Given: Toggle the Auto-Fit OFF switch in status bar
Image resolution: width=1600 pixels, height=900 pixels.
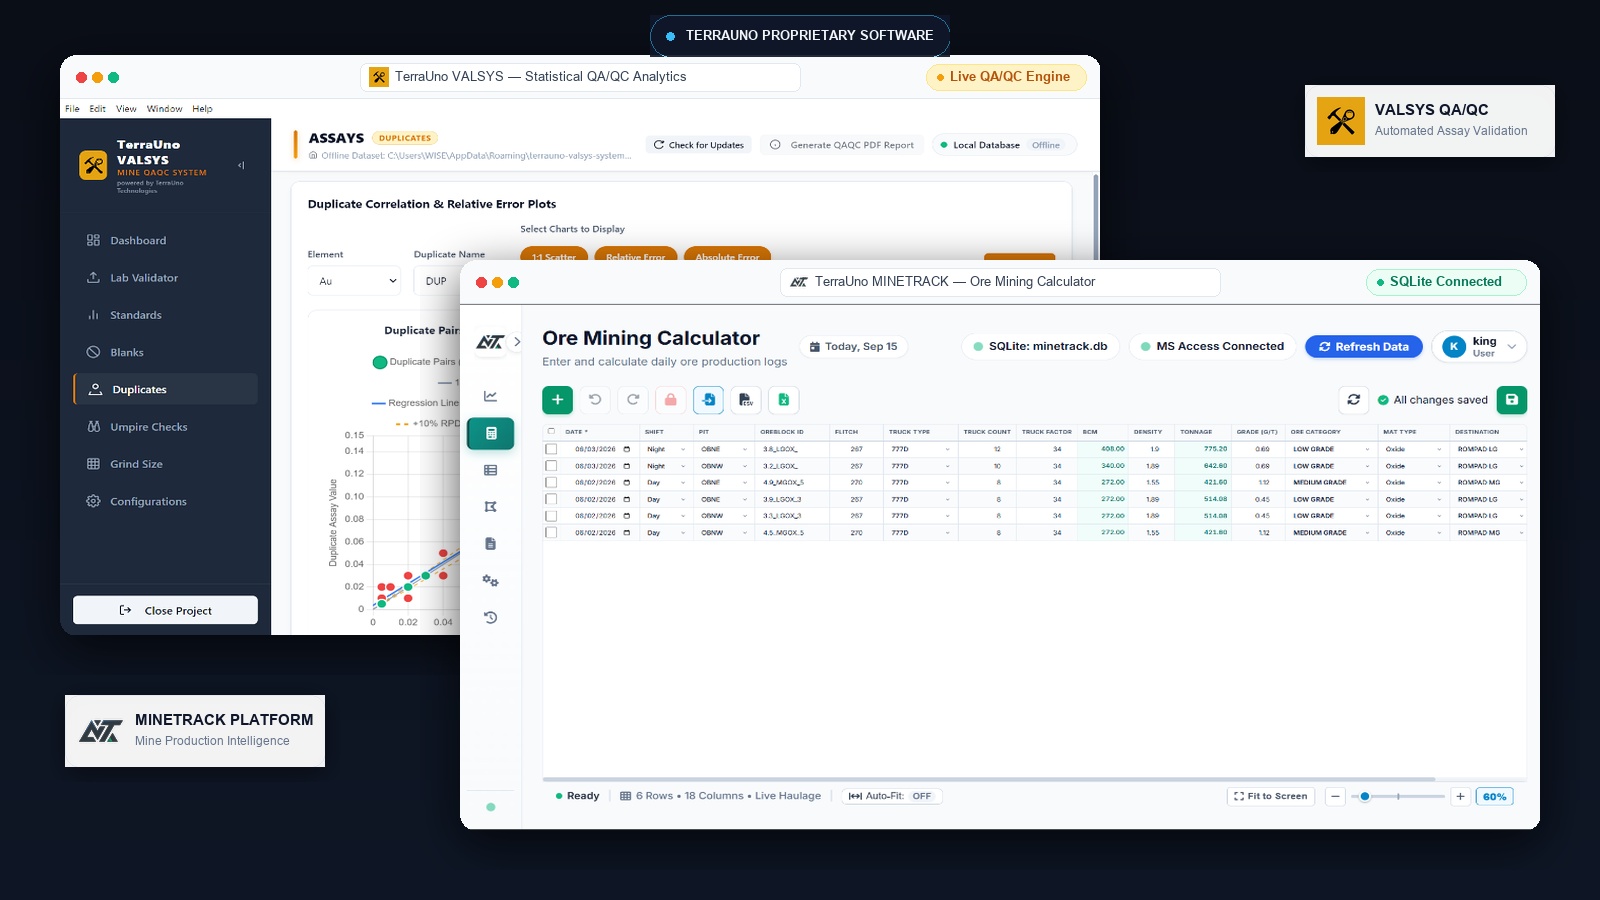Looking at the screenshot, I should pos(890,796).
